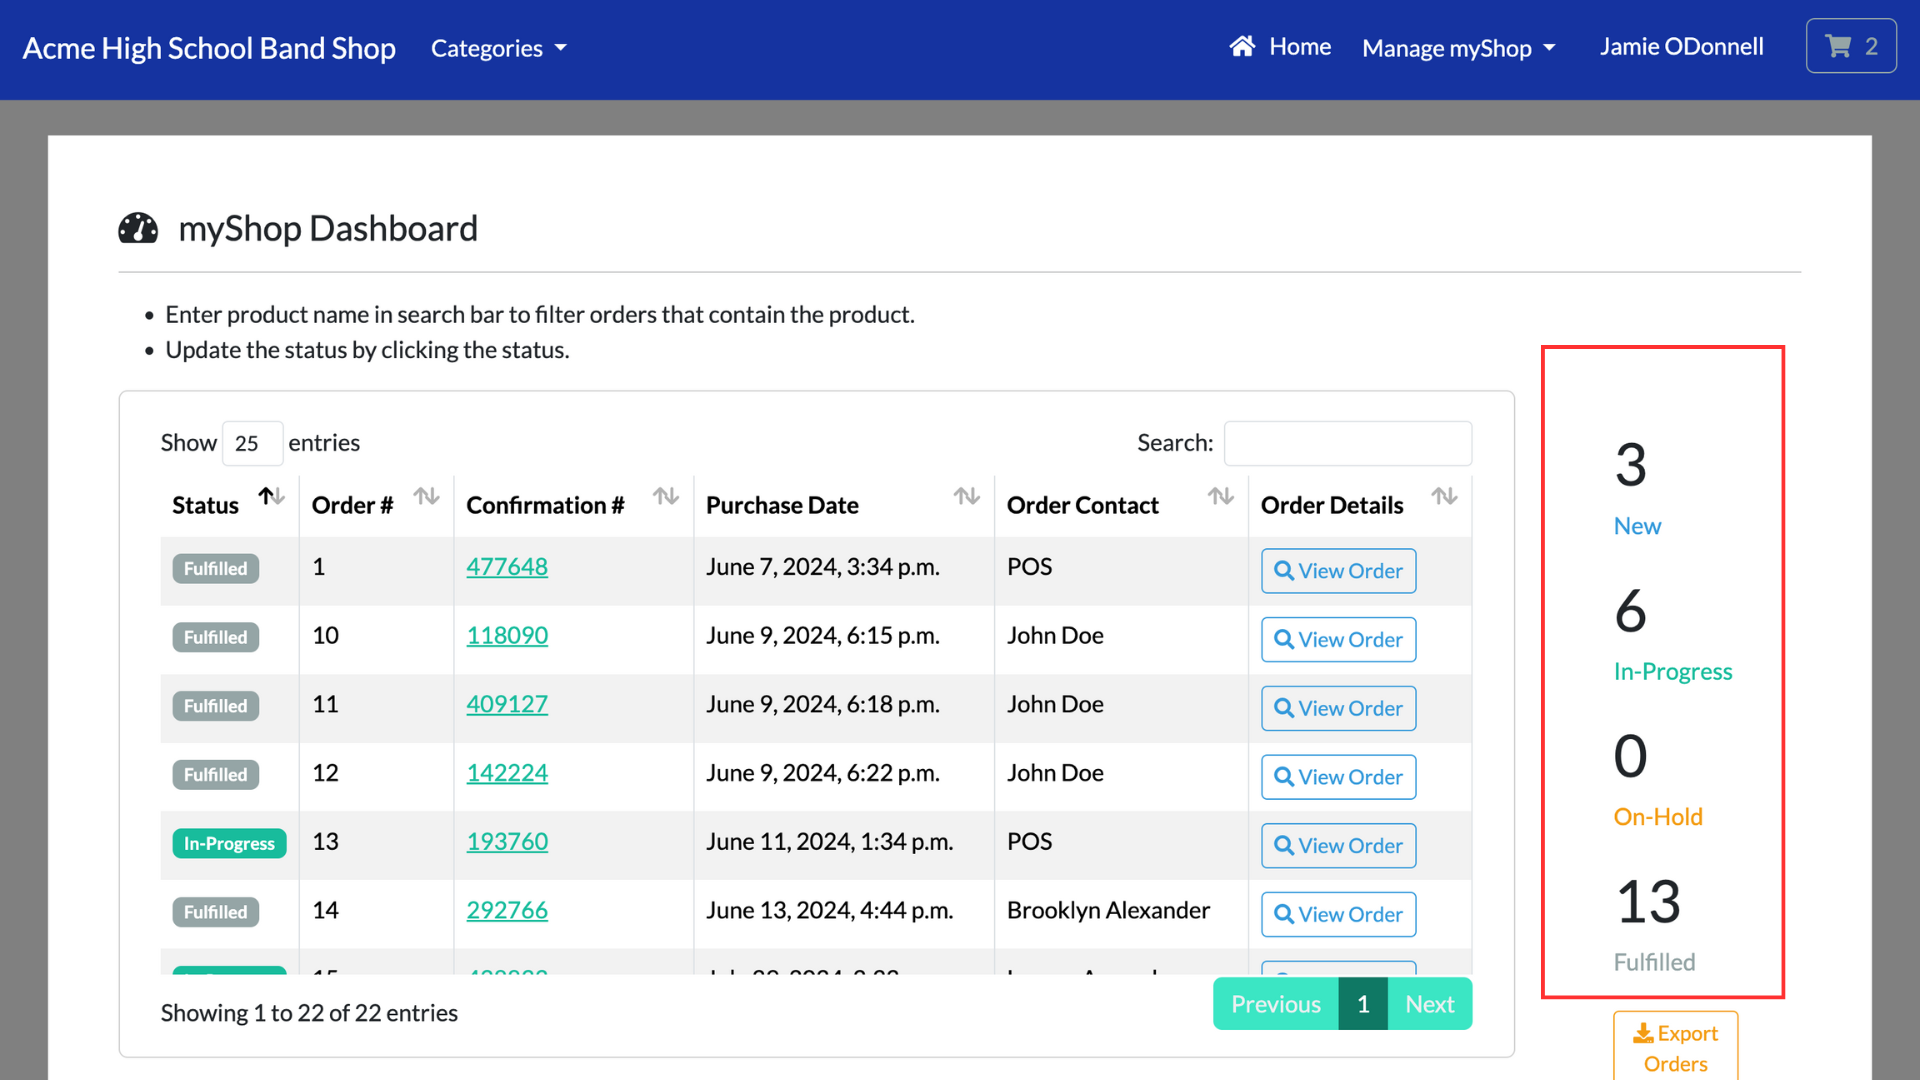Click the Home house icon
This screenshot has height=1080, width=1920.
1242,46
